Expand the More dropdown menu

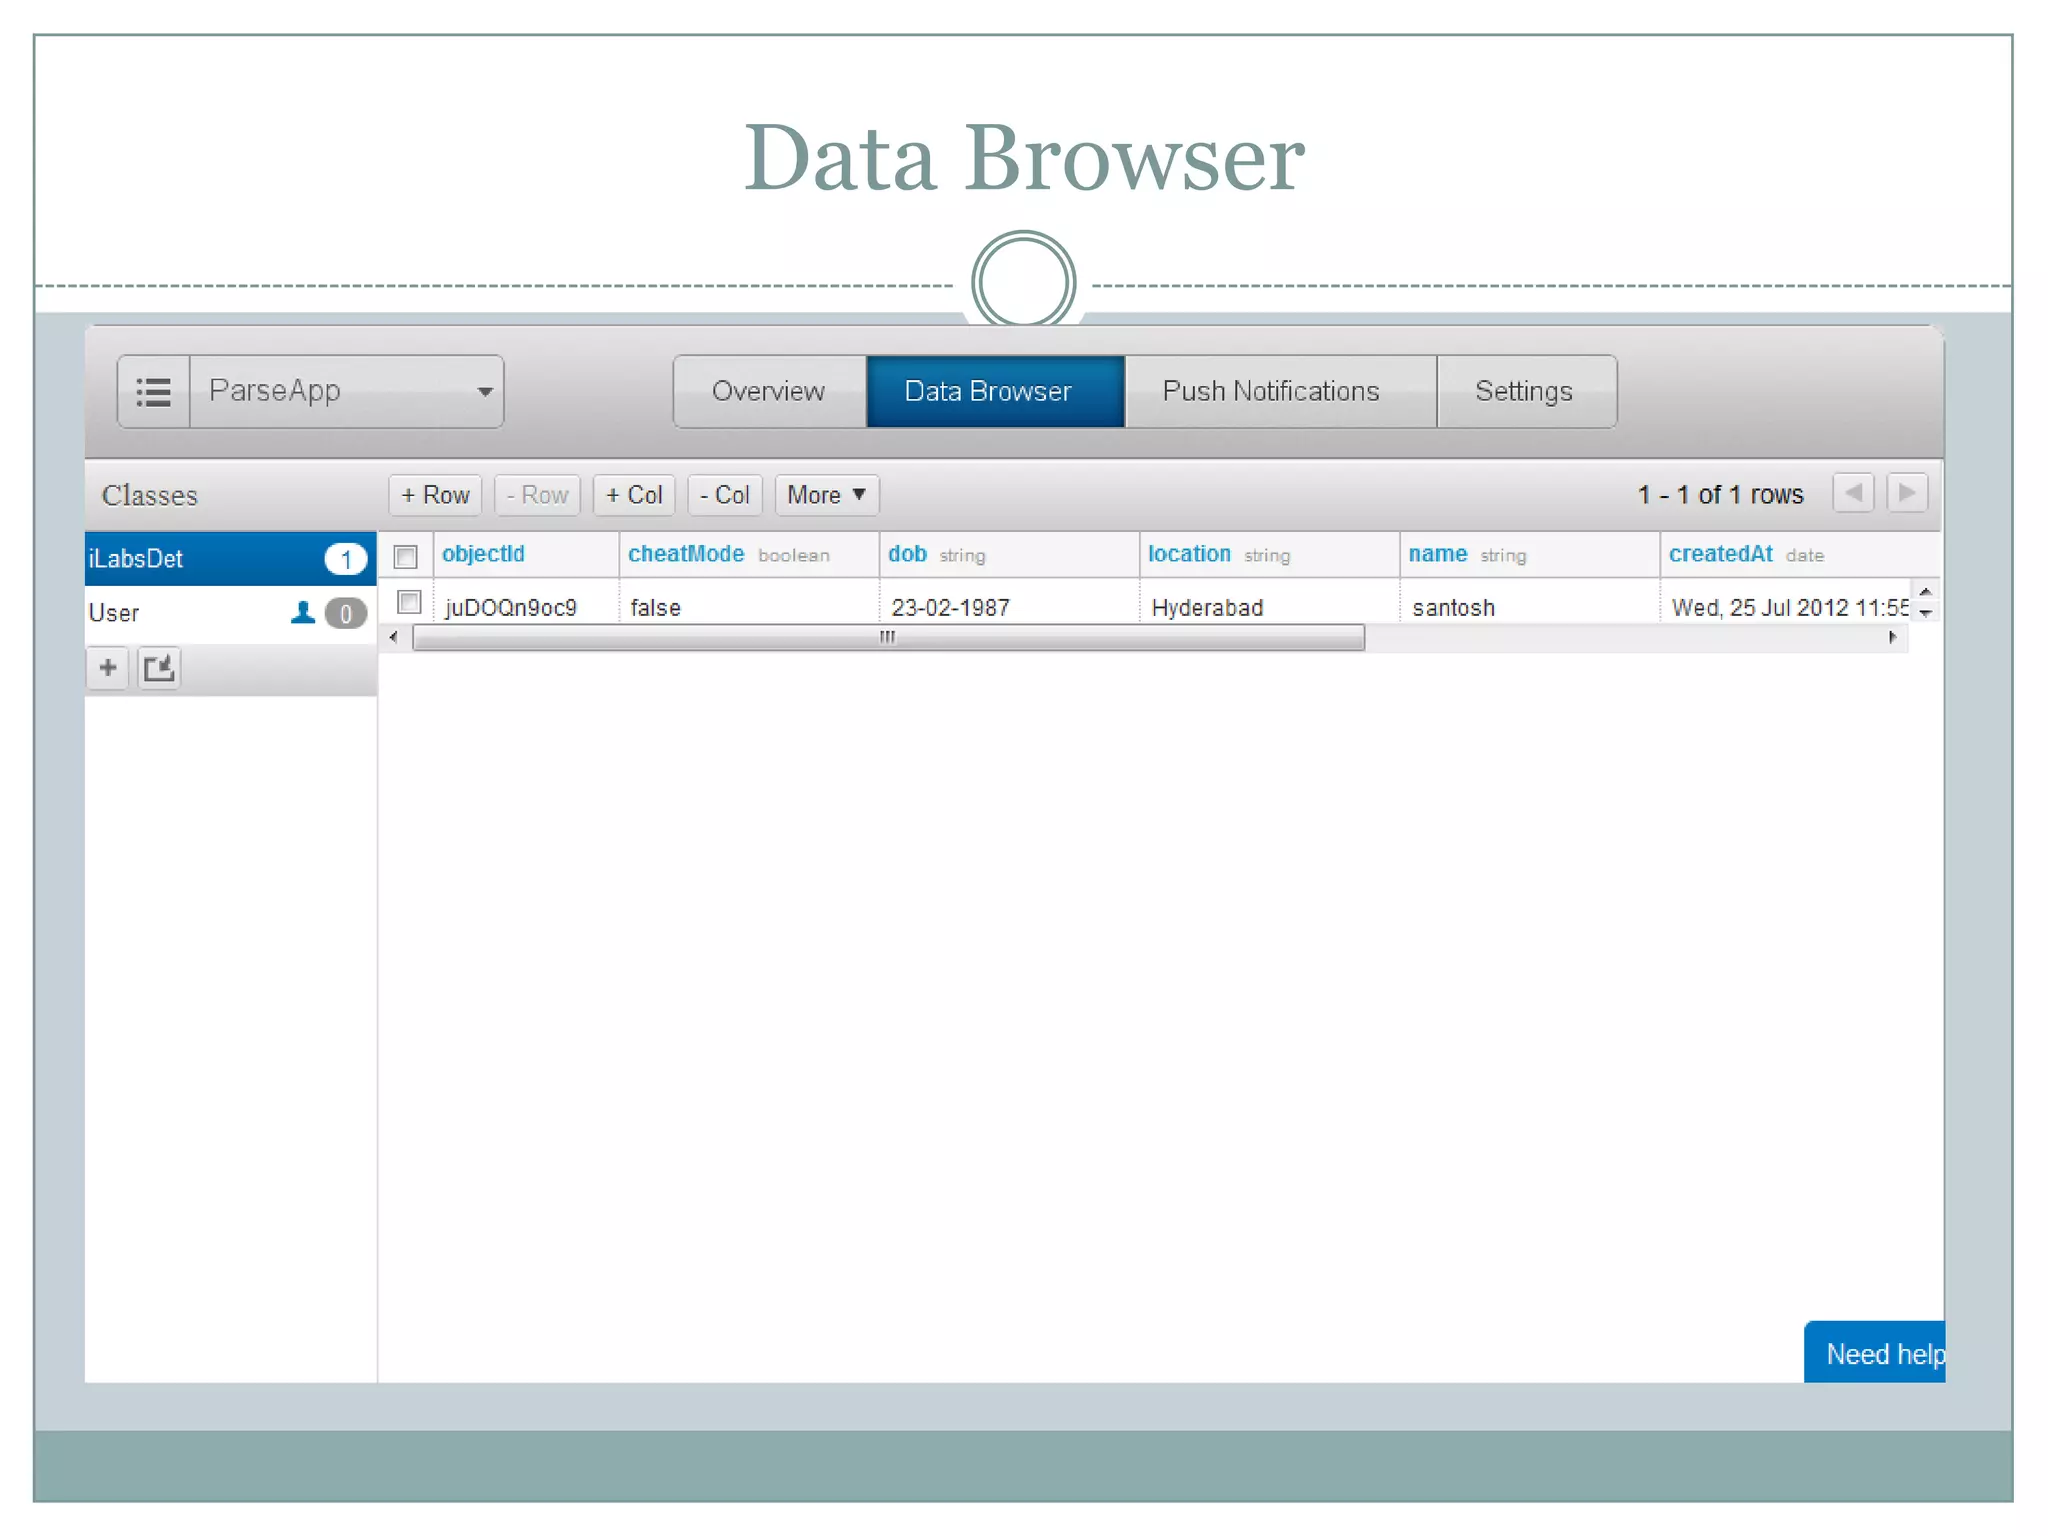(827, 495)
